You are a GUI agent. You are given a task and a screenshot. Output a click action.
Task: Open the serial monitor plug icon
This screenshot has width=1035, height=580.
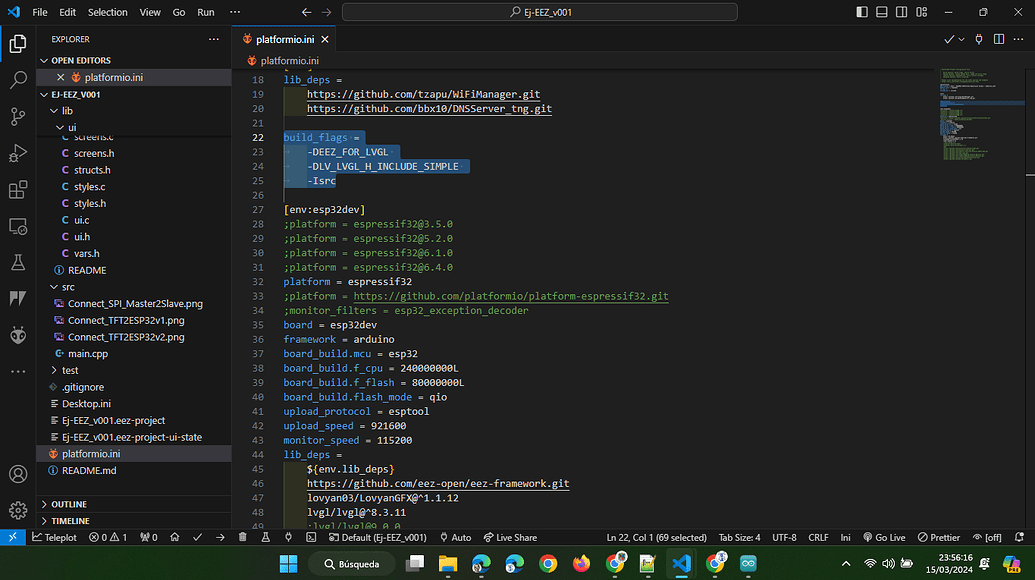(287, 537)
